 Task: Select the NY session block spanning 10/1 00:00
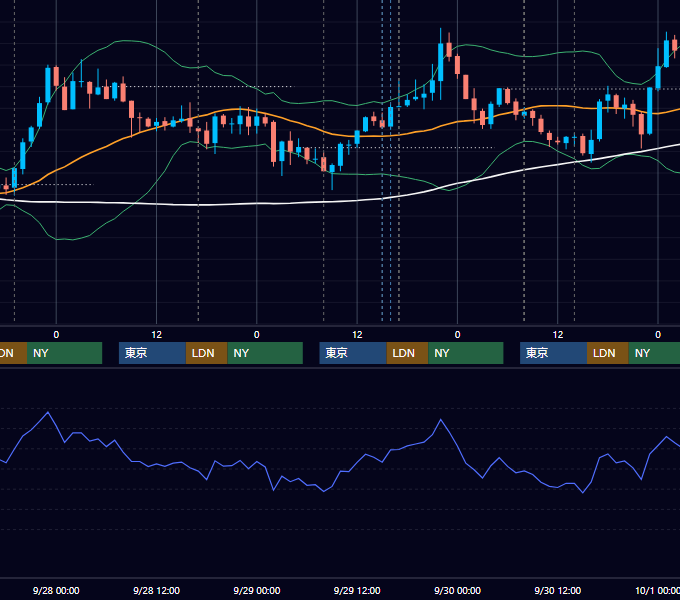654,353
